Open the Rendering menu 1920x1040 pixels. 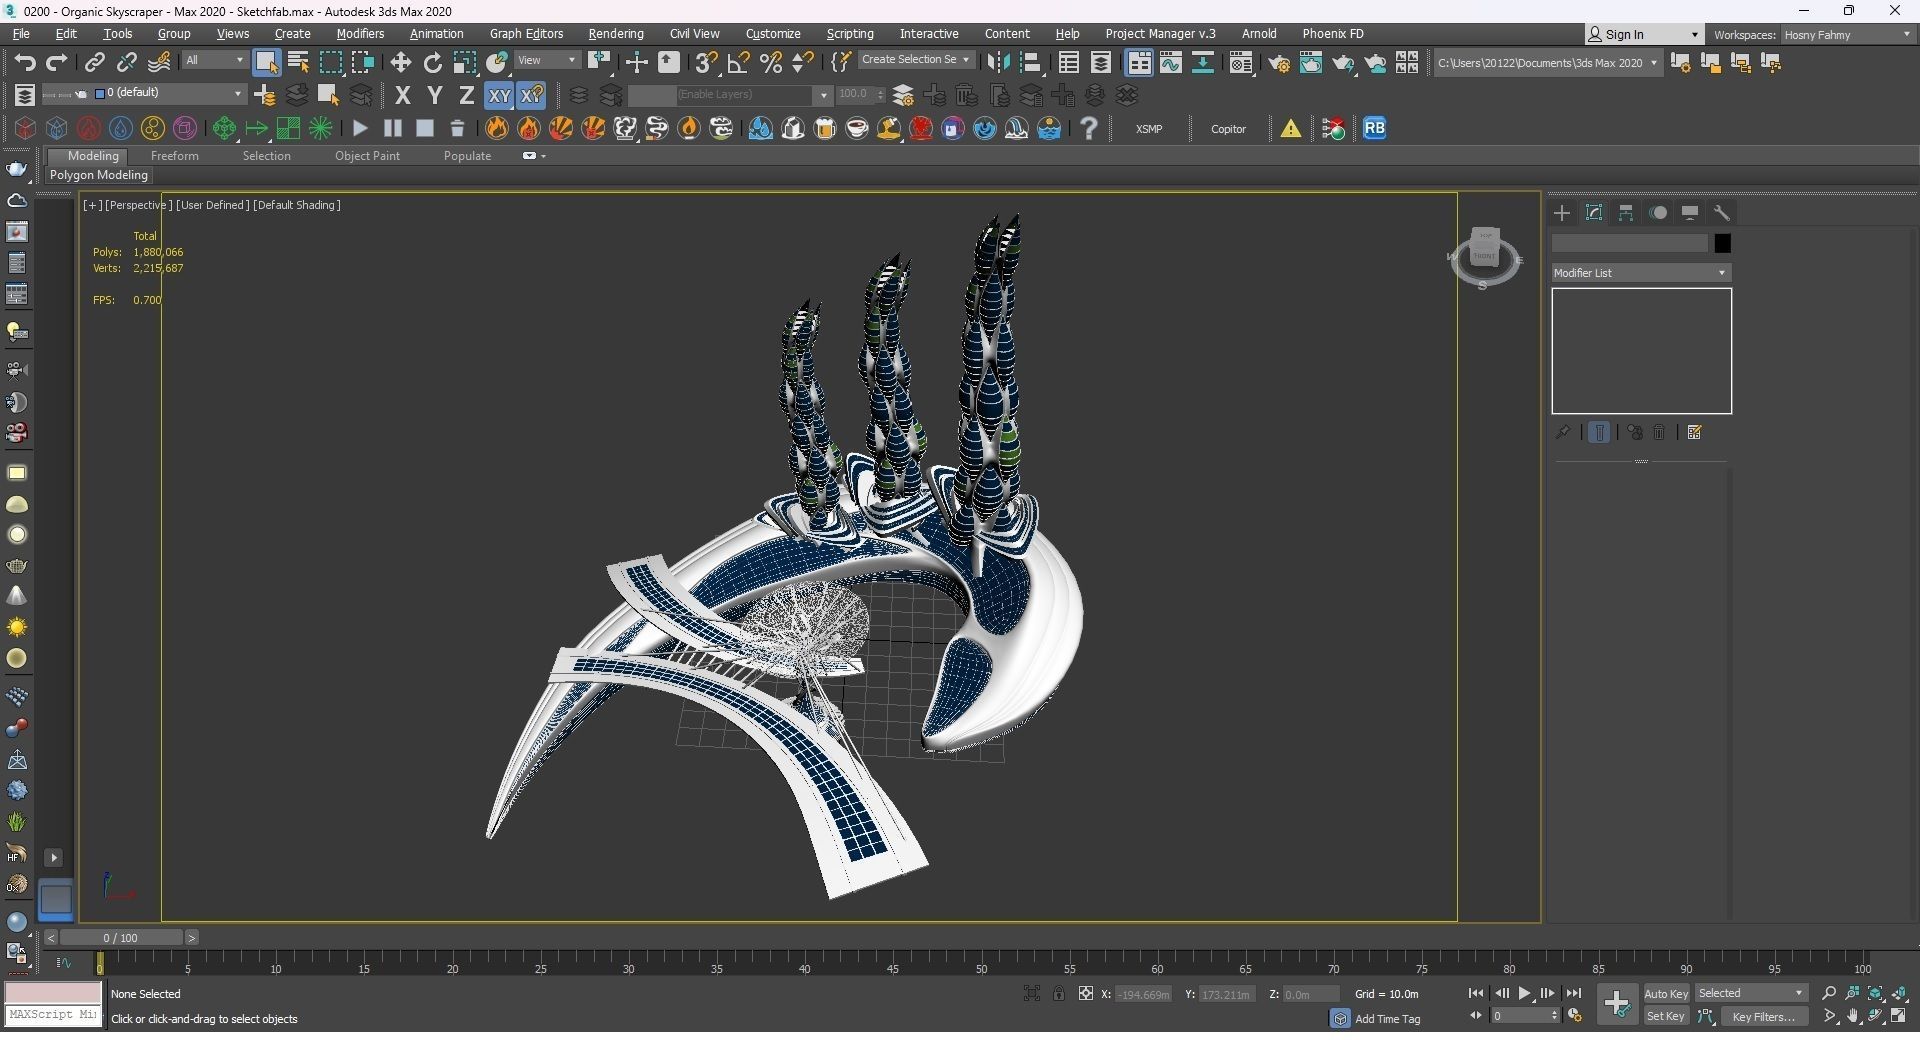(615, 33)
